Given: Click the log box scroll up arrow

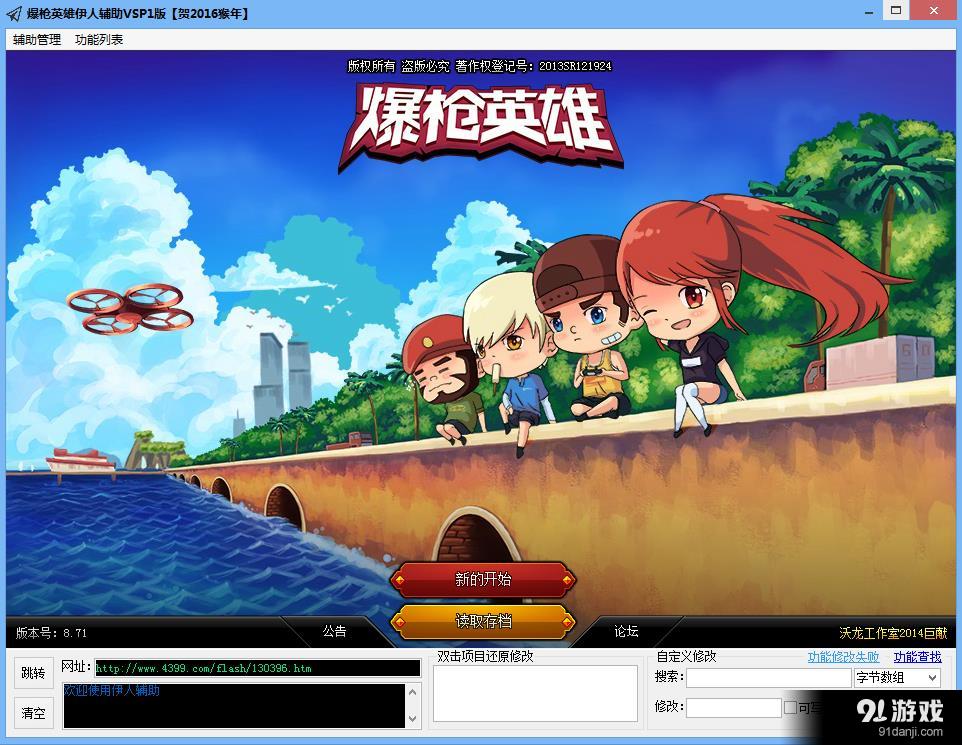Looking at the screenshot, I should click(412, 692).
